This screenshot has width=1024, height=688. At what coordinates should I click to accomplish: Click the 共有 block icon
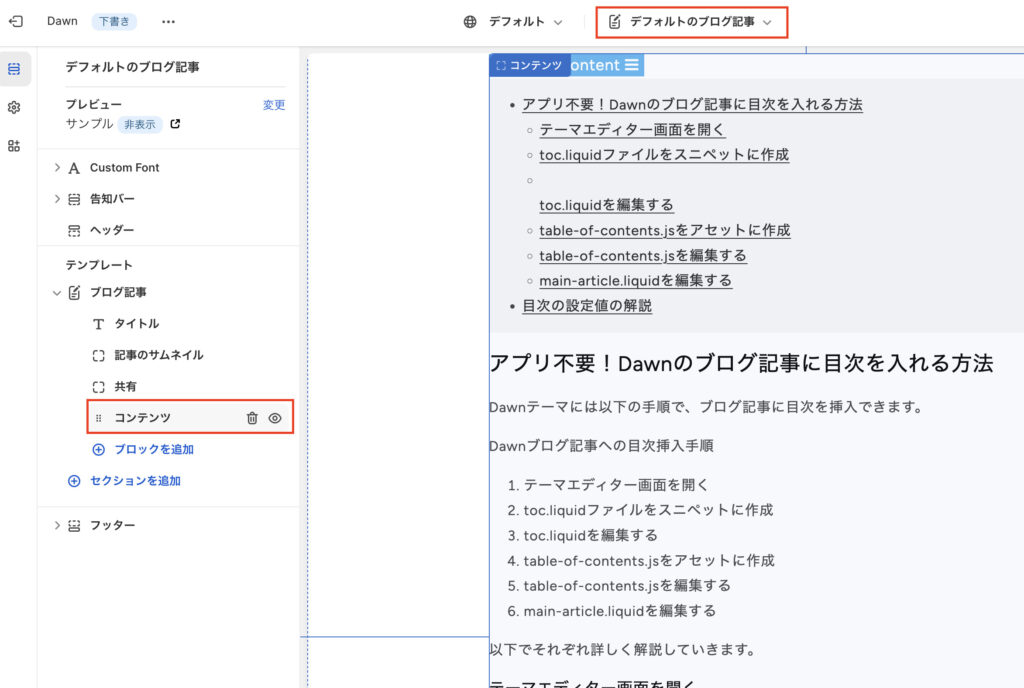click(98, 386)
